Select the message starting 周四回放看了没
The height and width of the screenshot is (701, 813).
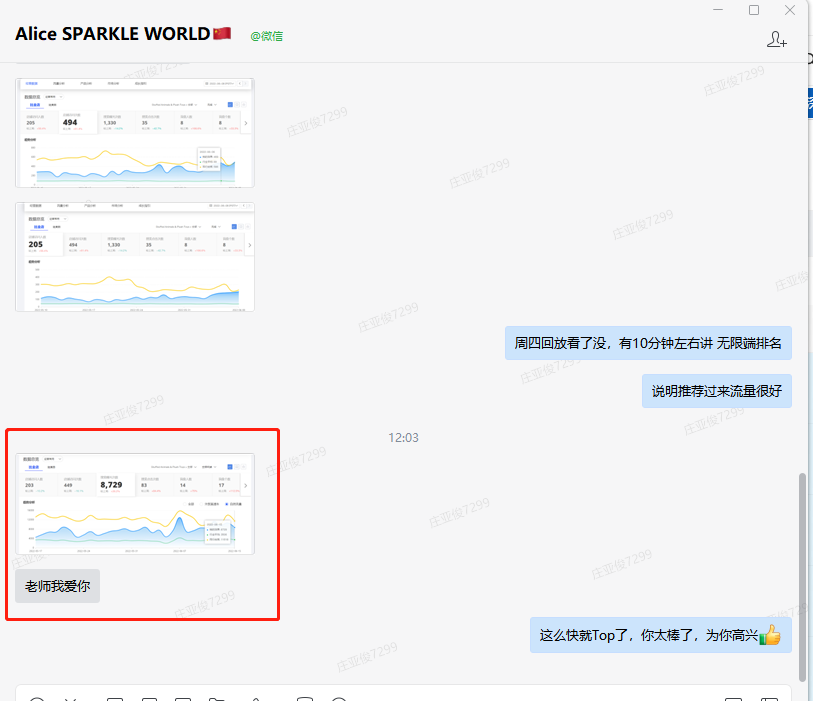point(648,343)
